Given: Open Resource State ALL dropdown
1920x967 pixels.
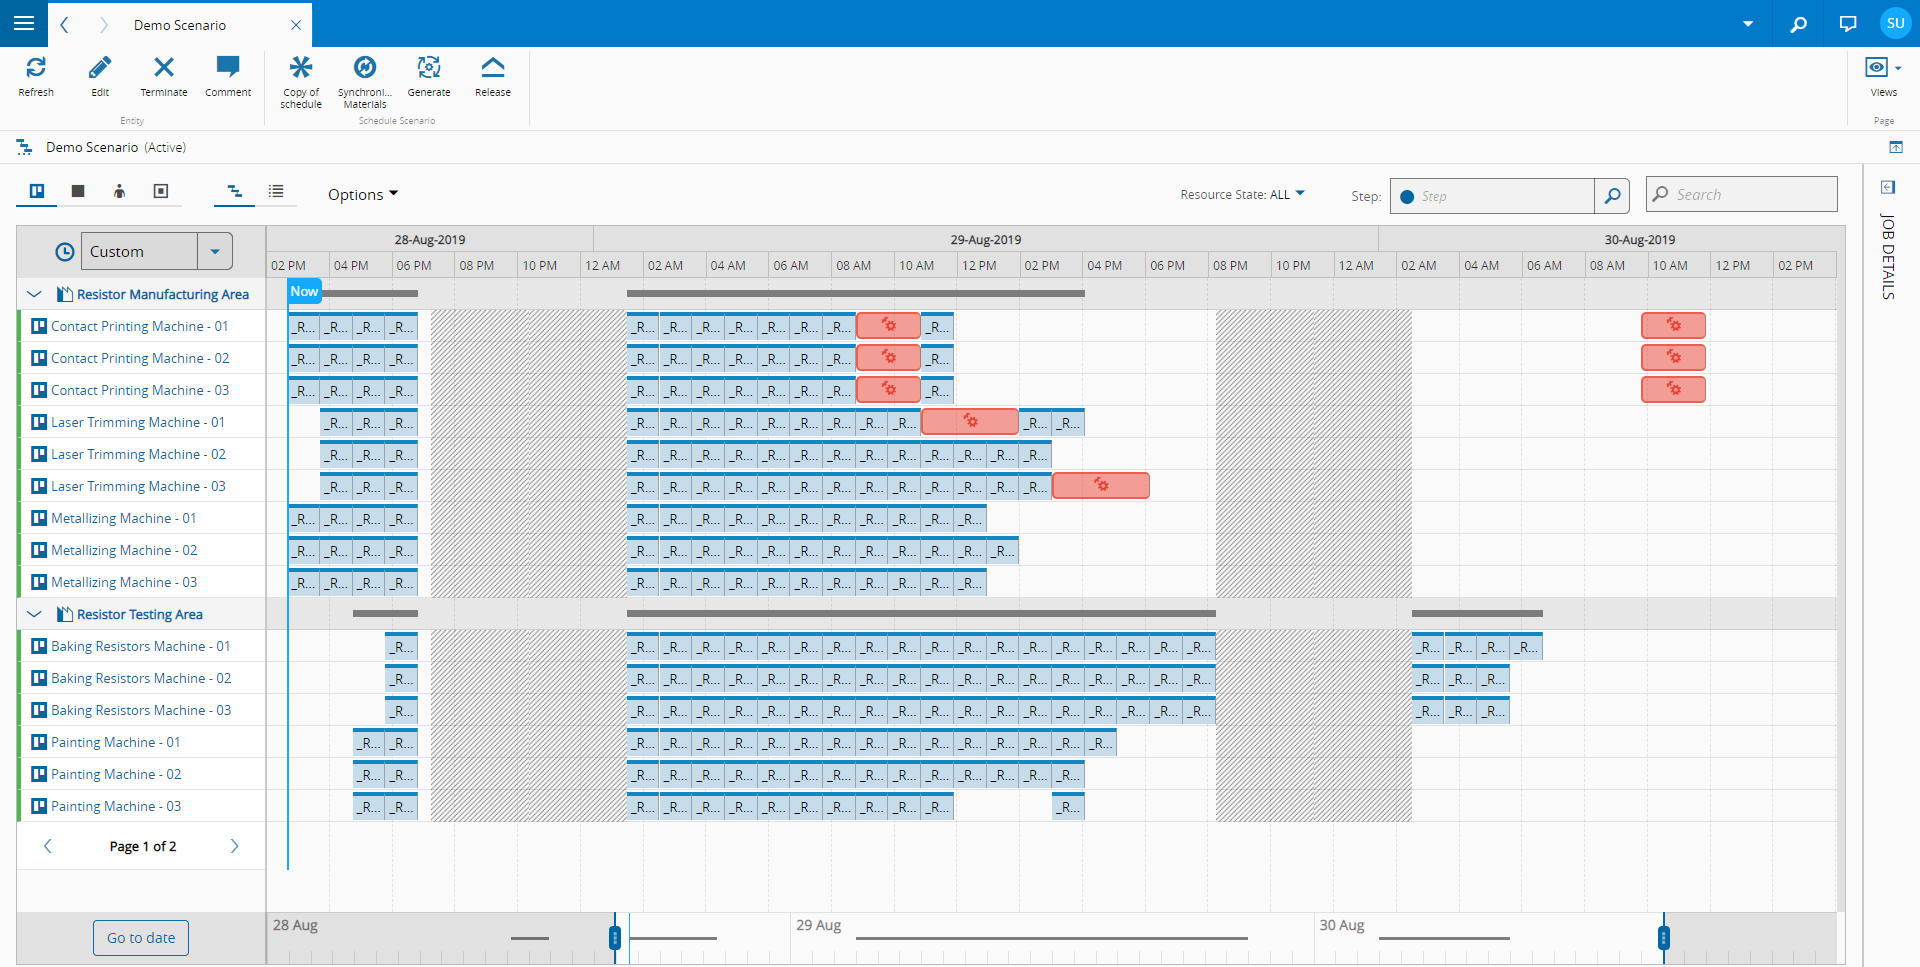Looking at the screenshot, I should [x=1242, y=195].
